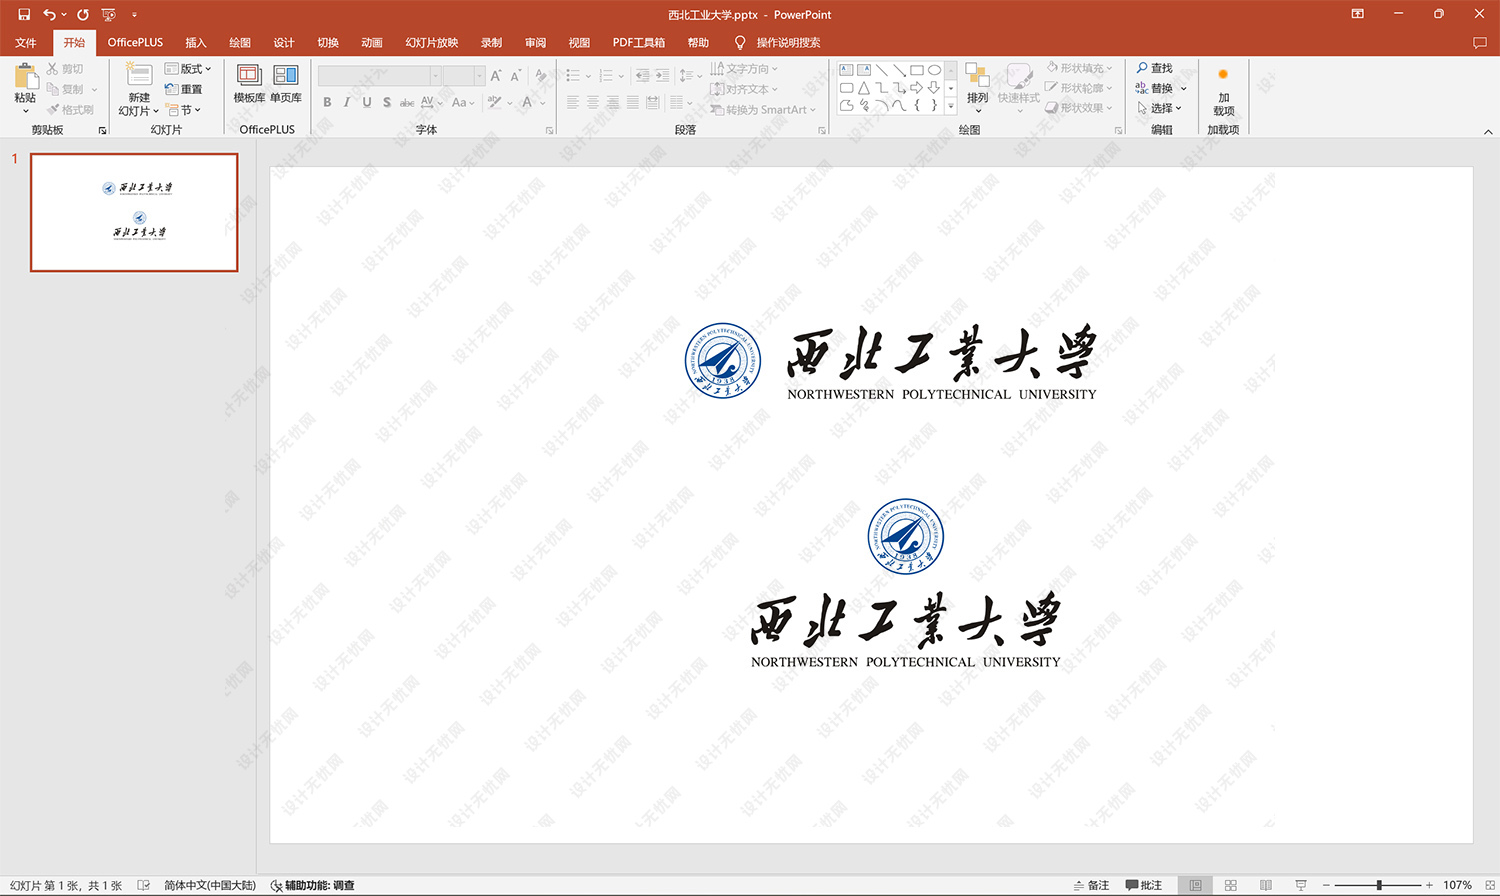Switch to Slide Sorter view icon
Viewport: 1500px width, 896px height.
1231,885
